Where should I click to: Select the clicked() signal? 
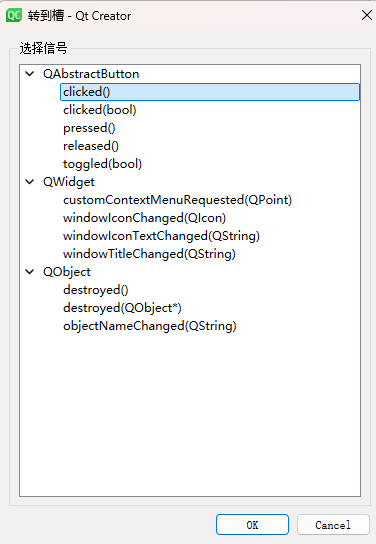210,92
